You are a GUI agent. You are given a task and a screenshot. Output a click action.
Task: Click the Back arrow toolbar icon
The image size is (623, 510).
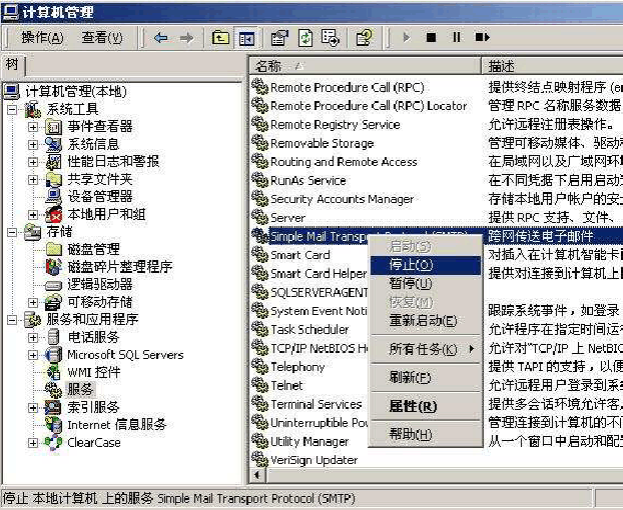click(x=161, y=38)
